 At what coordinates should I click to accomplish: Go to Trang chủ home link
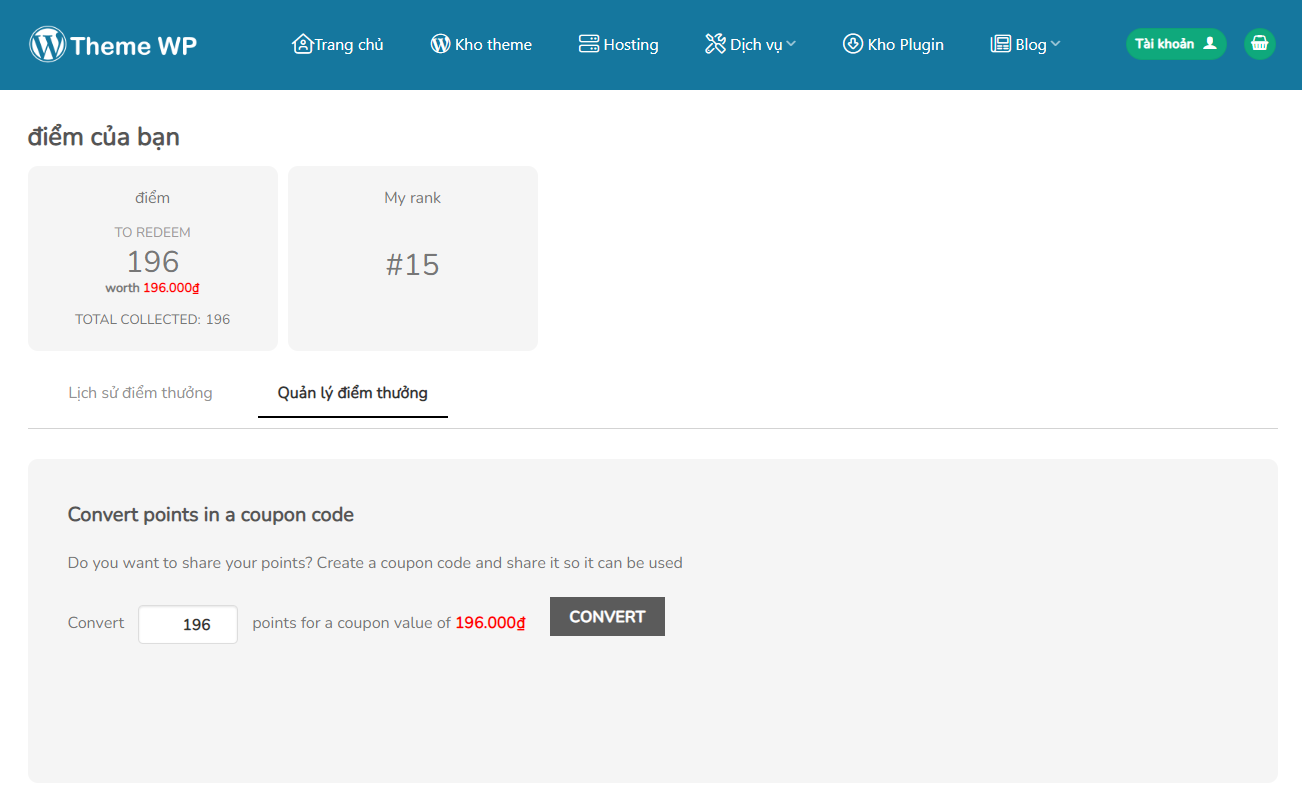click(x=348, y=45)
